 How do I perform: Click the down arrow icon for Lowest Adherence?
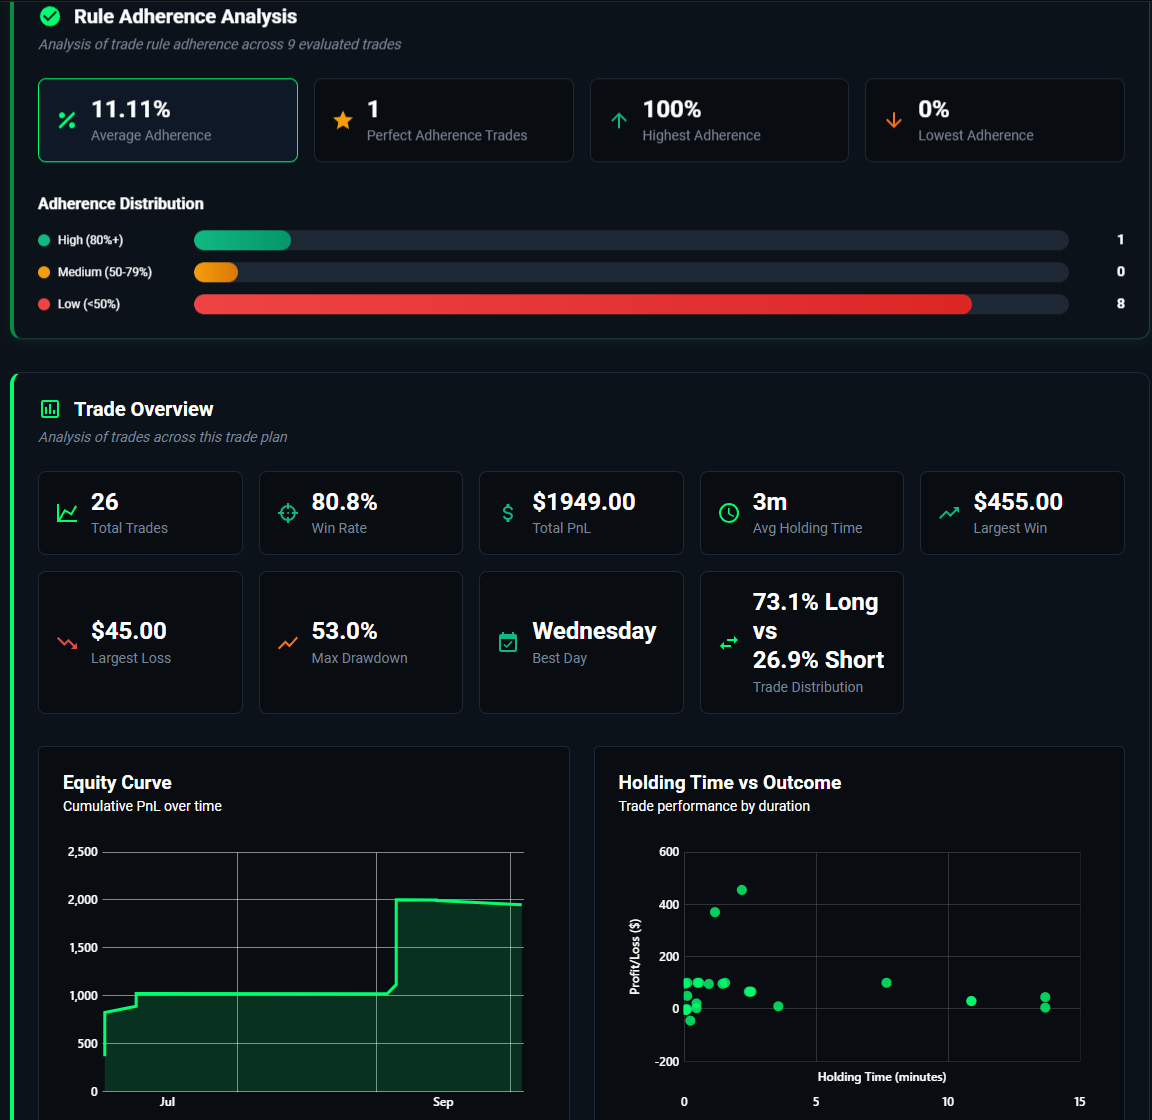[894, 121]
